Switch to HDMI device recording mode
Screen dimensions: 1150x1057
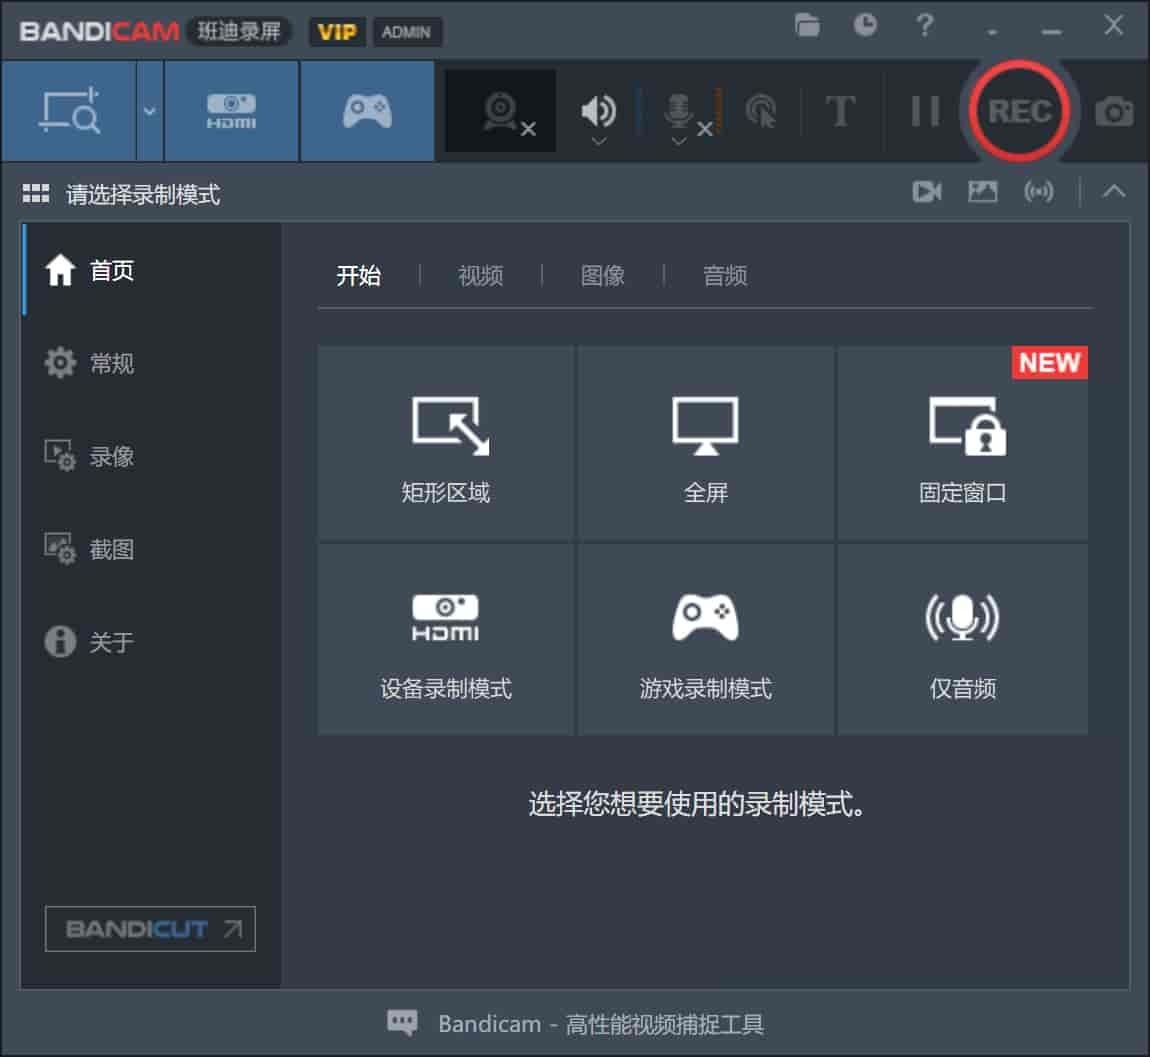[231, 110]
